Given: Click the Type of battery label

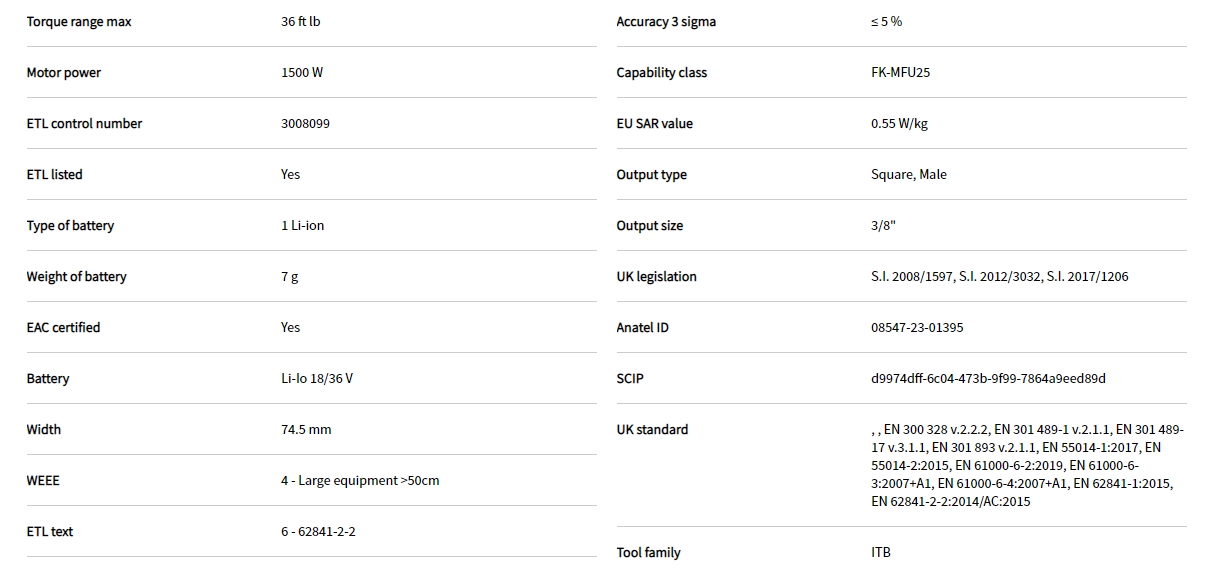Looking at the screenshot, I should point(70,226).
